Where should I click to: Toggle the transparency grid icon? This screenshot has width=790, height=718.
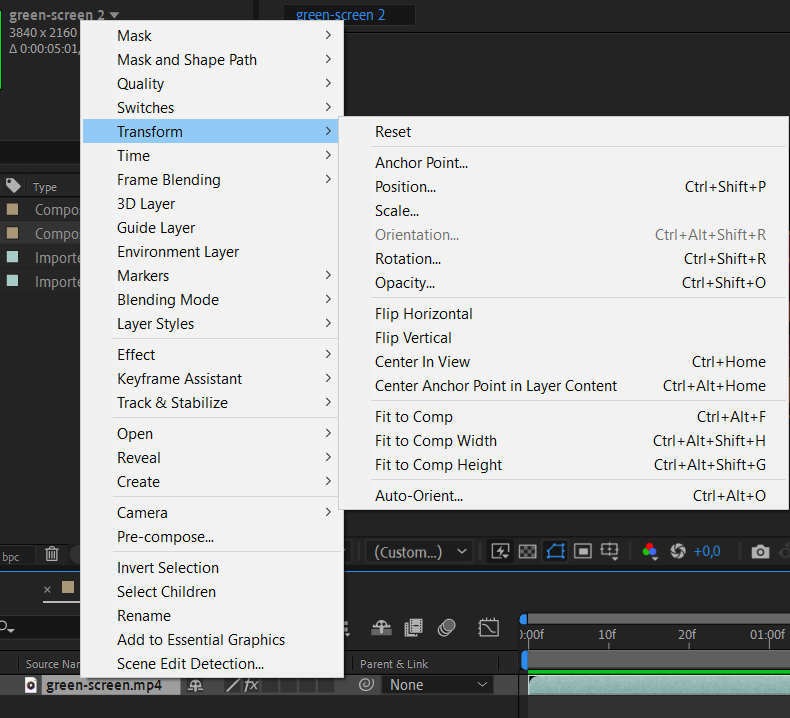point(528,551)
